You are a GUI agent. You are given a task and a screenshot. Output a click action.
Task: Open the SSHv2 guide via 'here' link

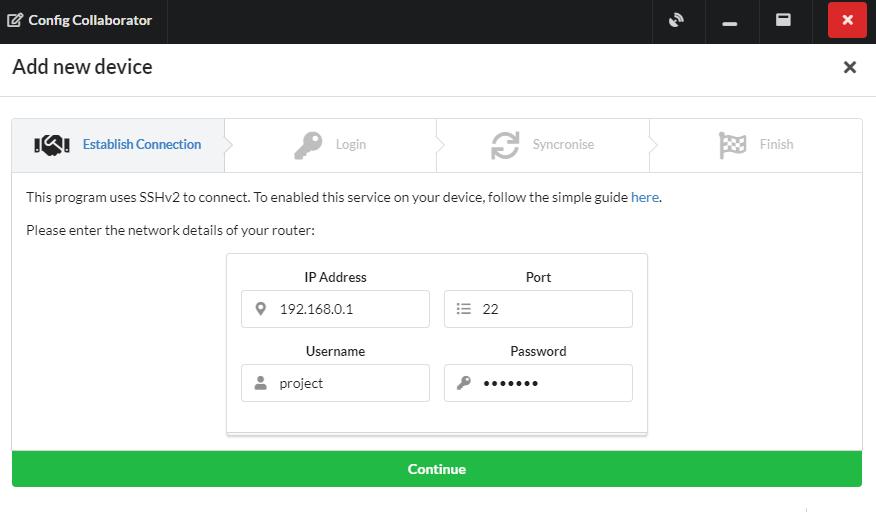pos(645,197)
